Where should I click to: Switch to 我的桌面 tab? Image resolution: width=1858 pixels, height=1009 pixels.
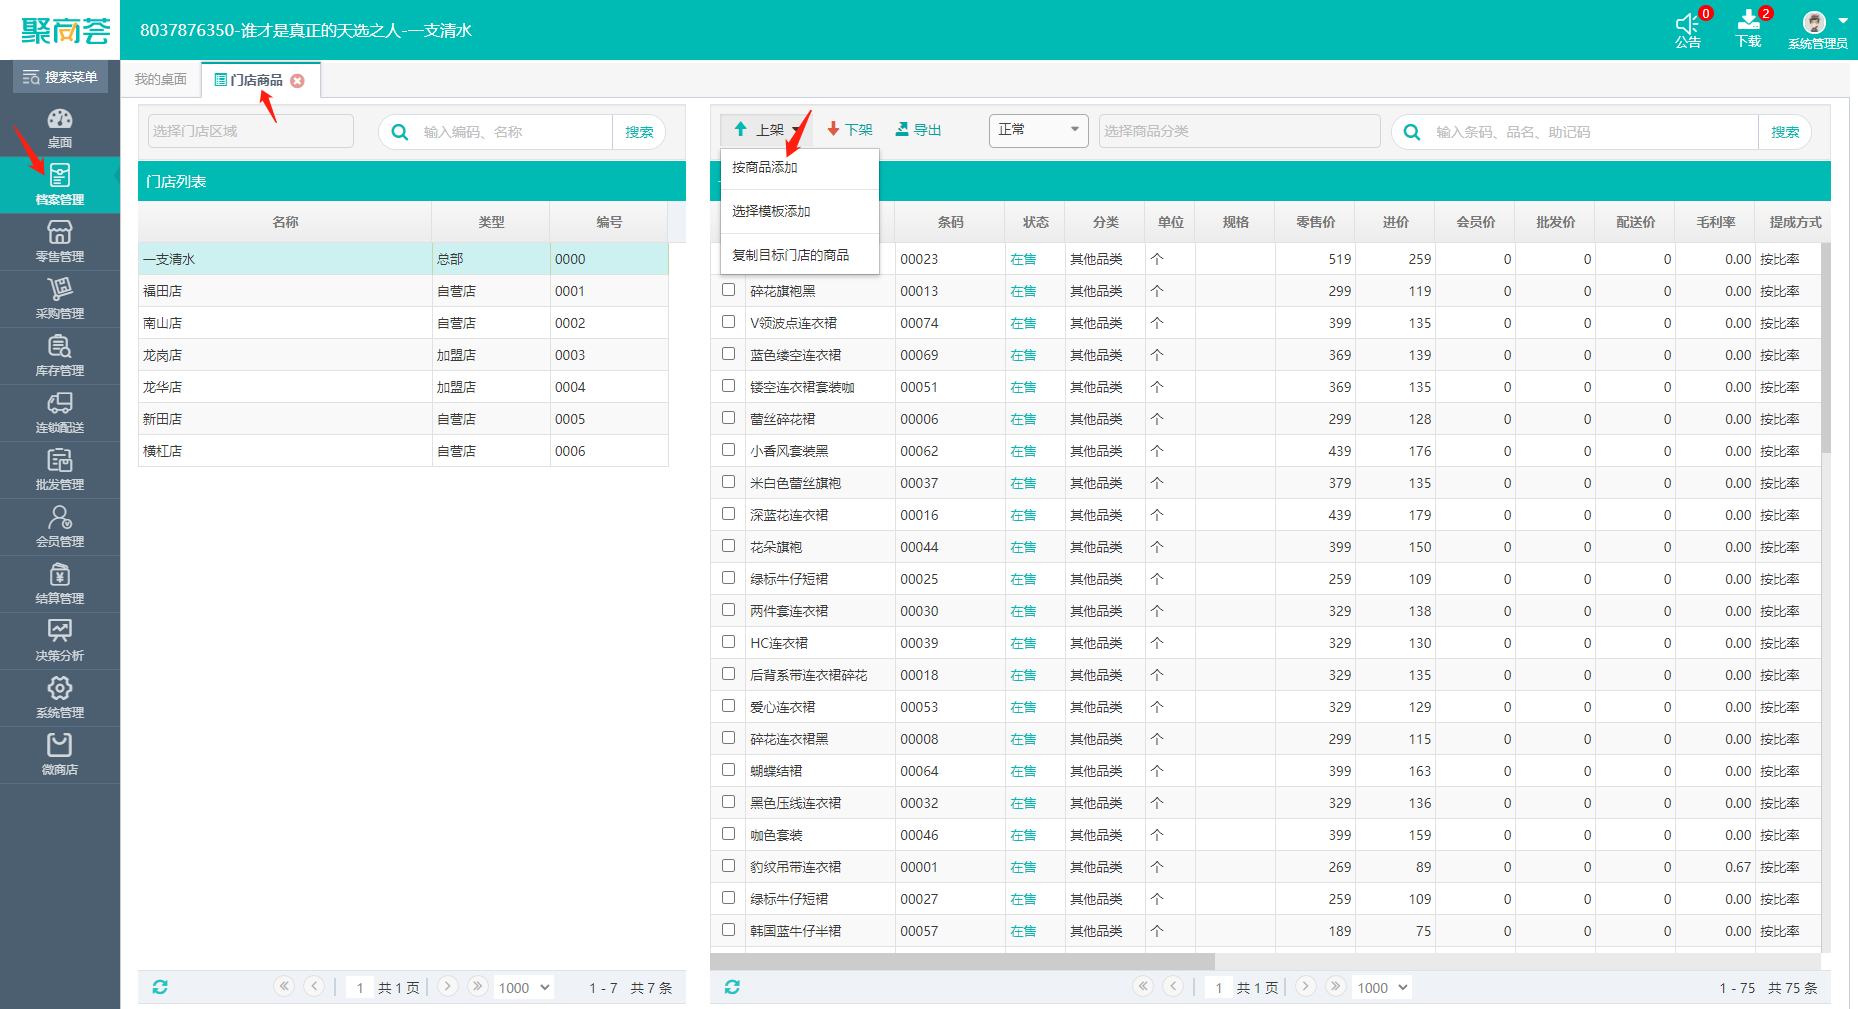pyautogui.click(x=161, y=80)
